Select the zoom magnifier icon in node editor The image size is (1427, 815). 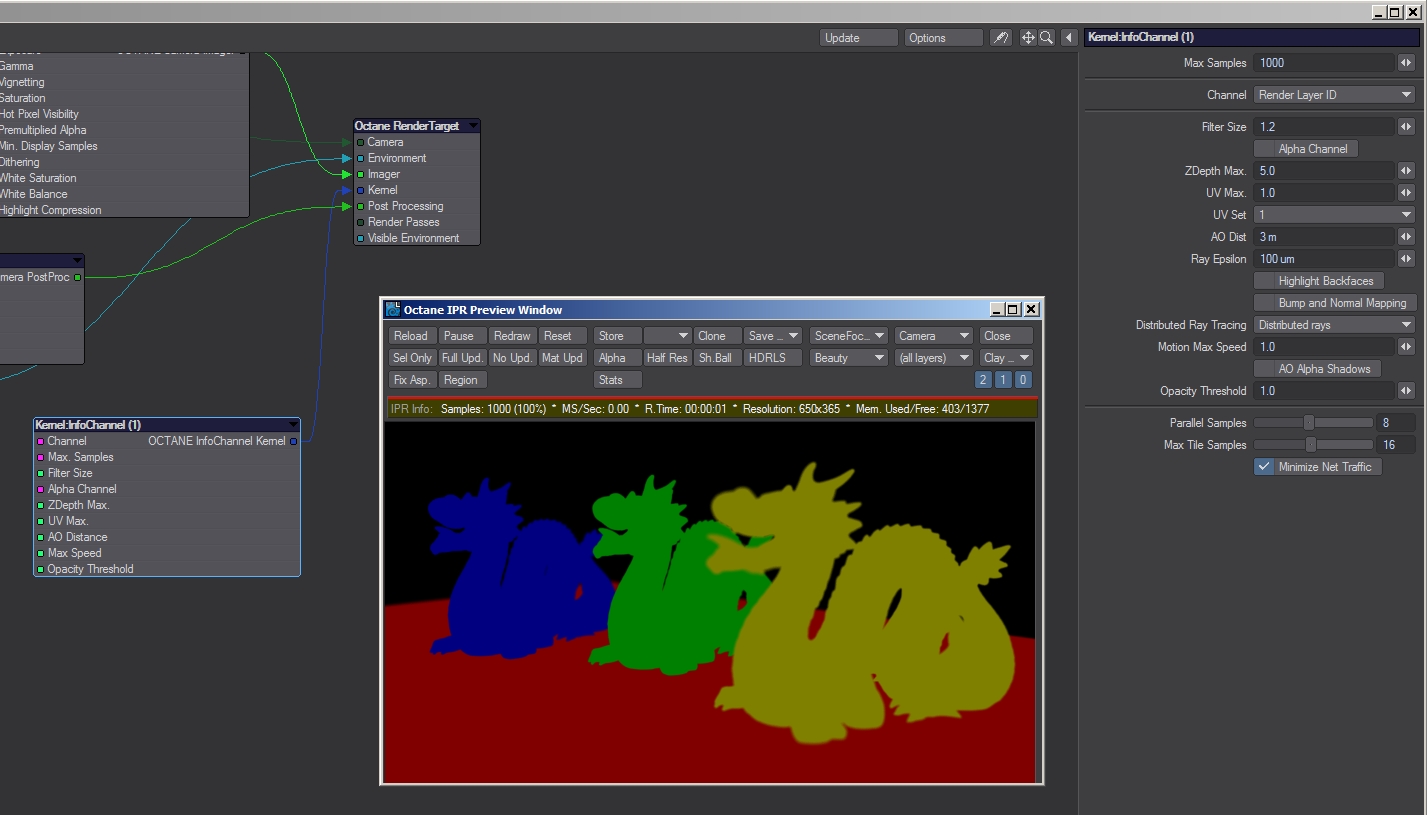(1046, 38)
